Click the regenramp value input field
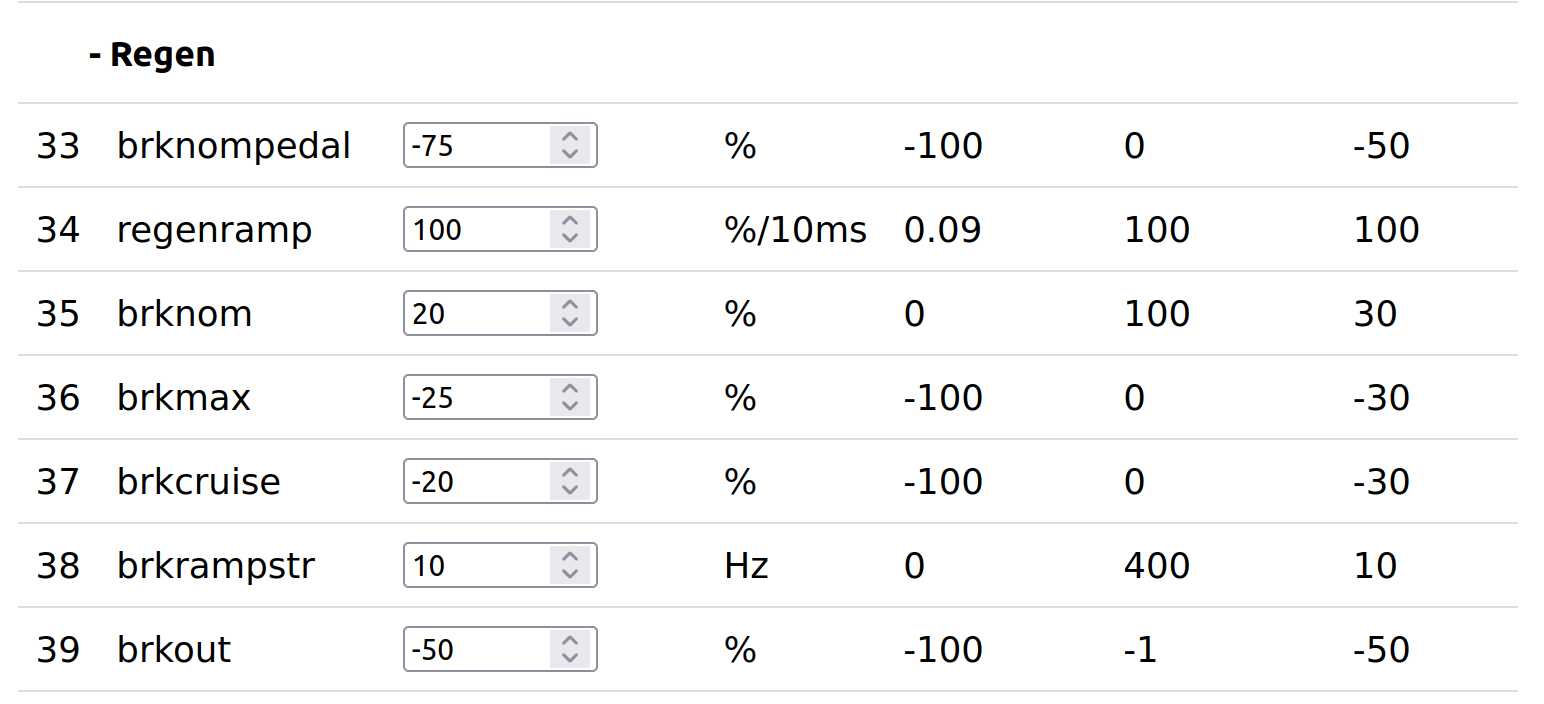 [x=476, y=230]
